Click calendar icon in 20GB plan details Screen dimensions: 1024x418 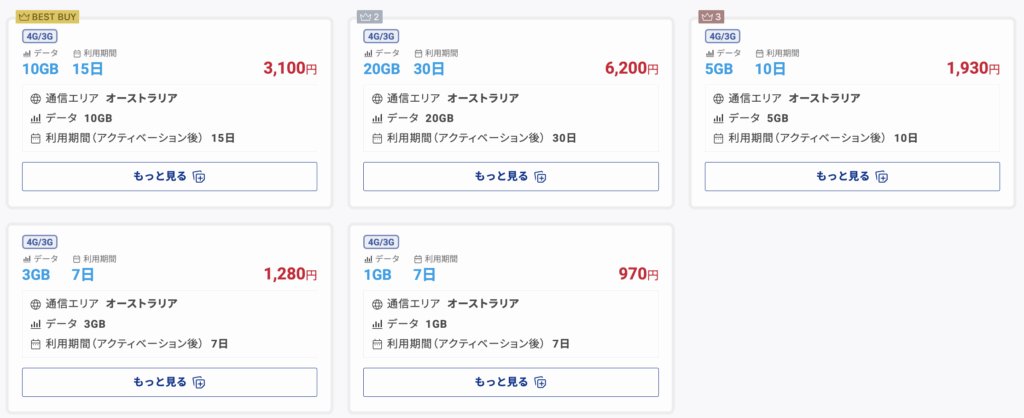[377, 138]
